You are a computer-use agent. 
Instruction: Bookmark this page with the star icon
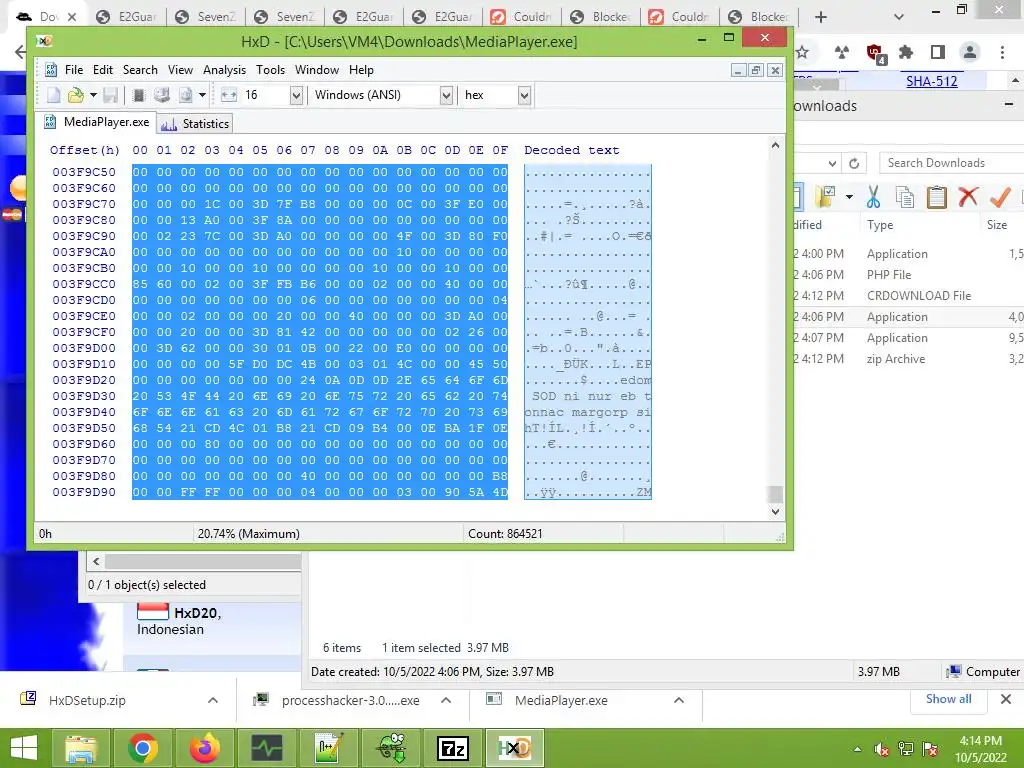(803, 52)
